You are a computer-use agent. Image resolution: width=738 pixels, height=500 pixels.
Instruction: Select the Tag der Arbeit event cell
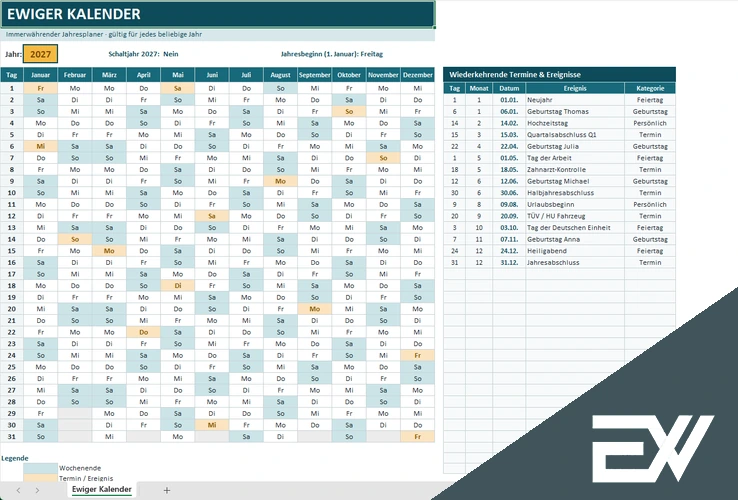click(x=575, y=158)
